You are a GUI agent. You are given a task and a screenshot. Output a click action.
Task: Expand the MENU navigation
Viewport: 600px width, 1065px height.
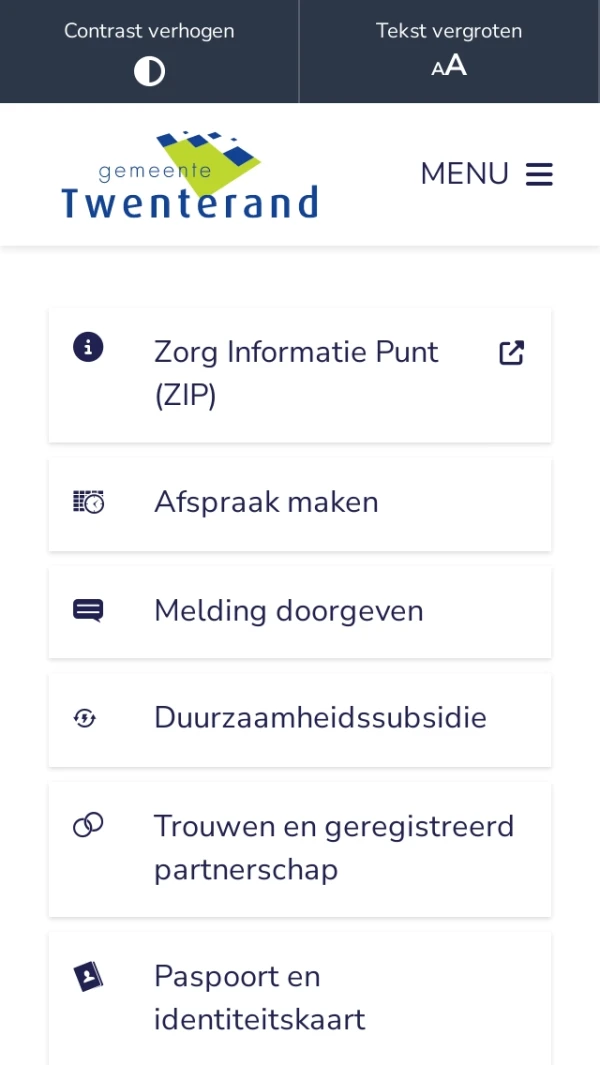487,174
